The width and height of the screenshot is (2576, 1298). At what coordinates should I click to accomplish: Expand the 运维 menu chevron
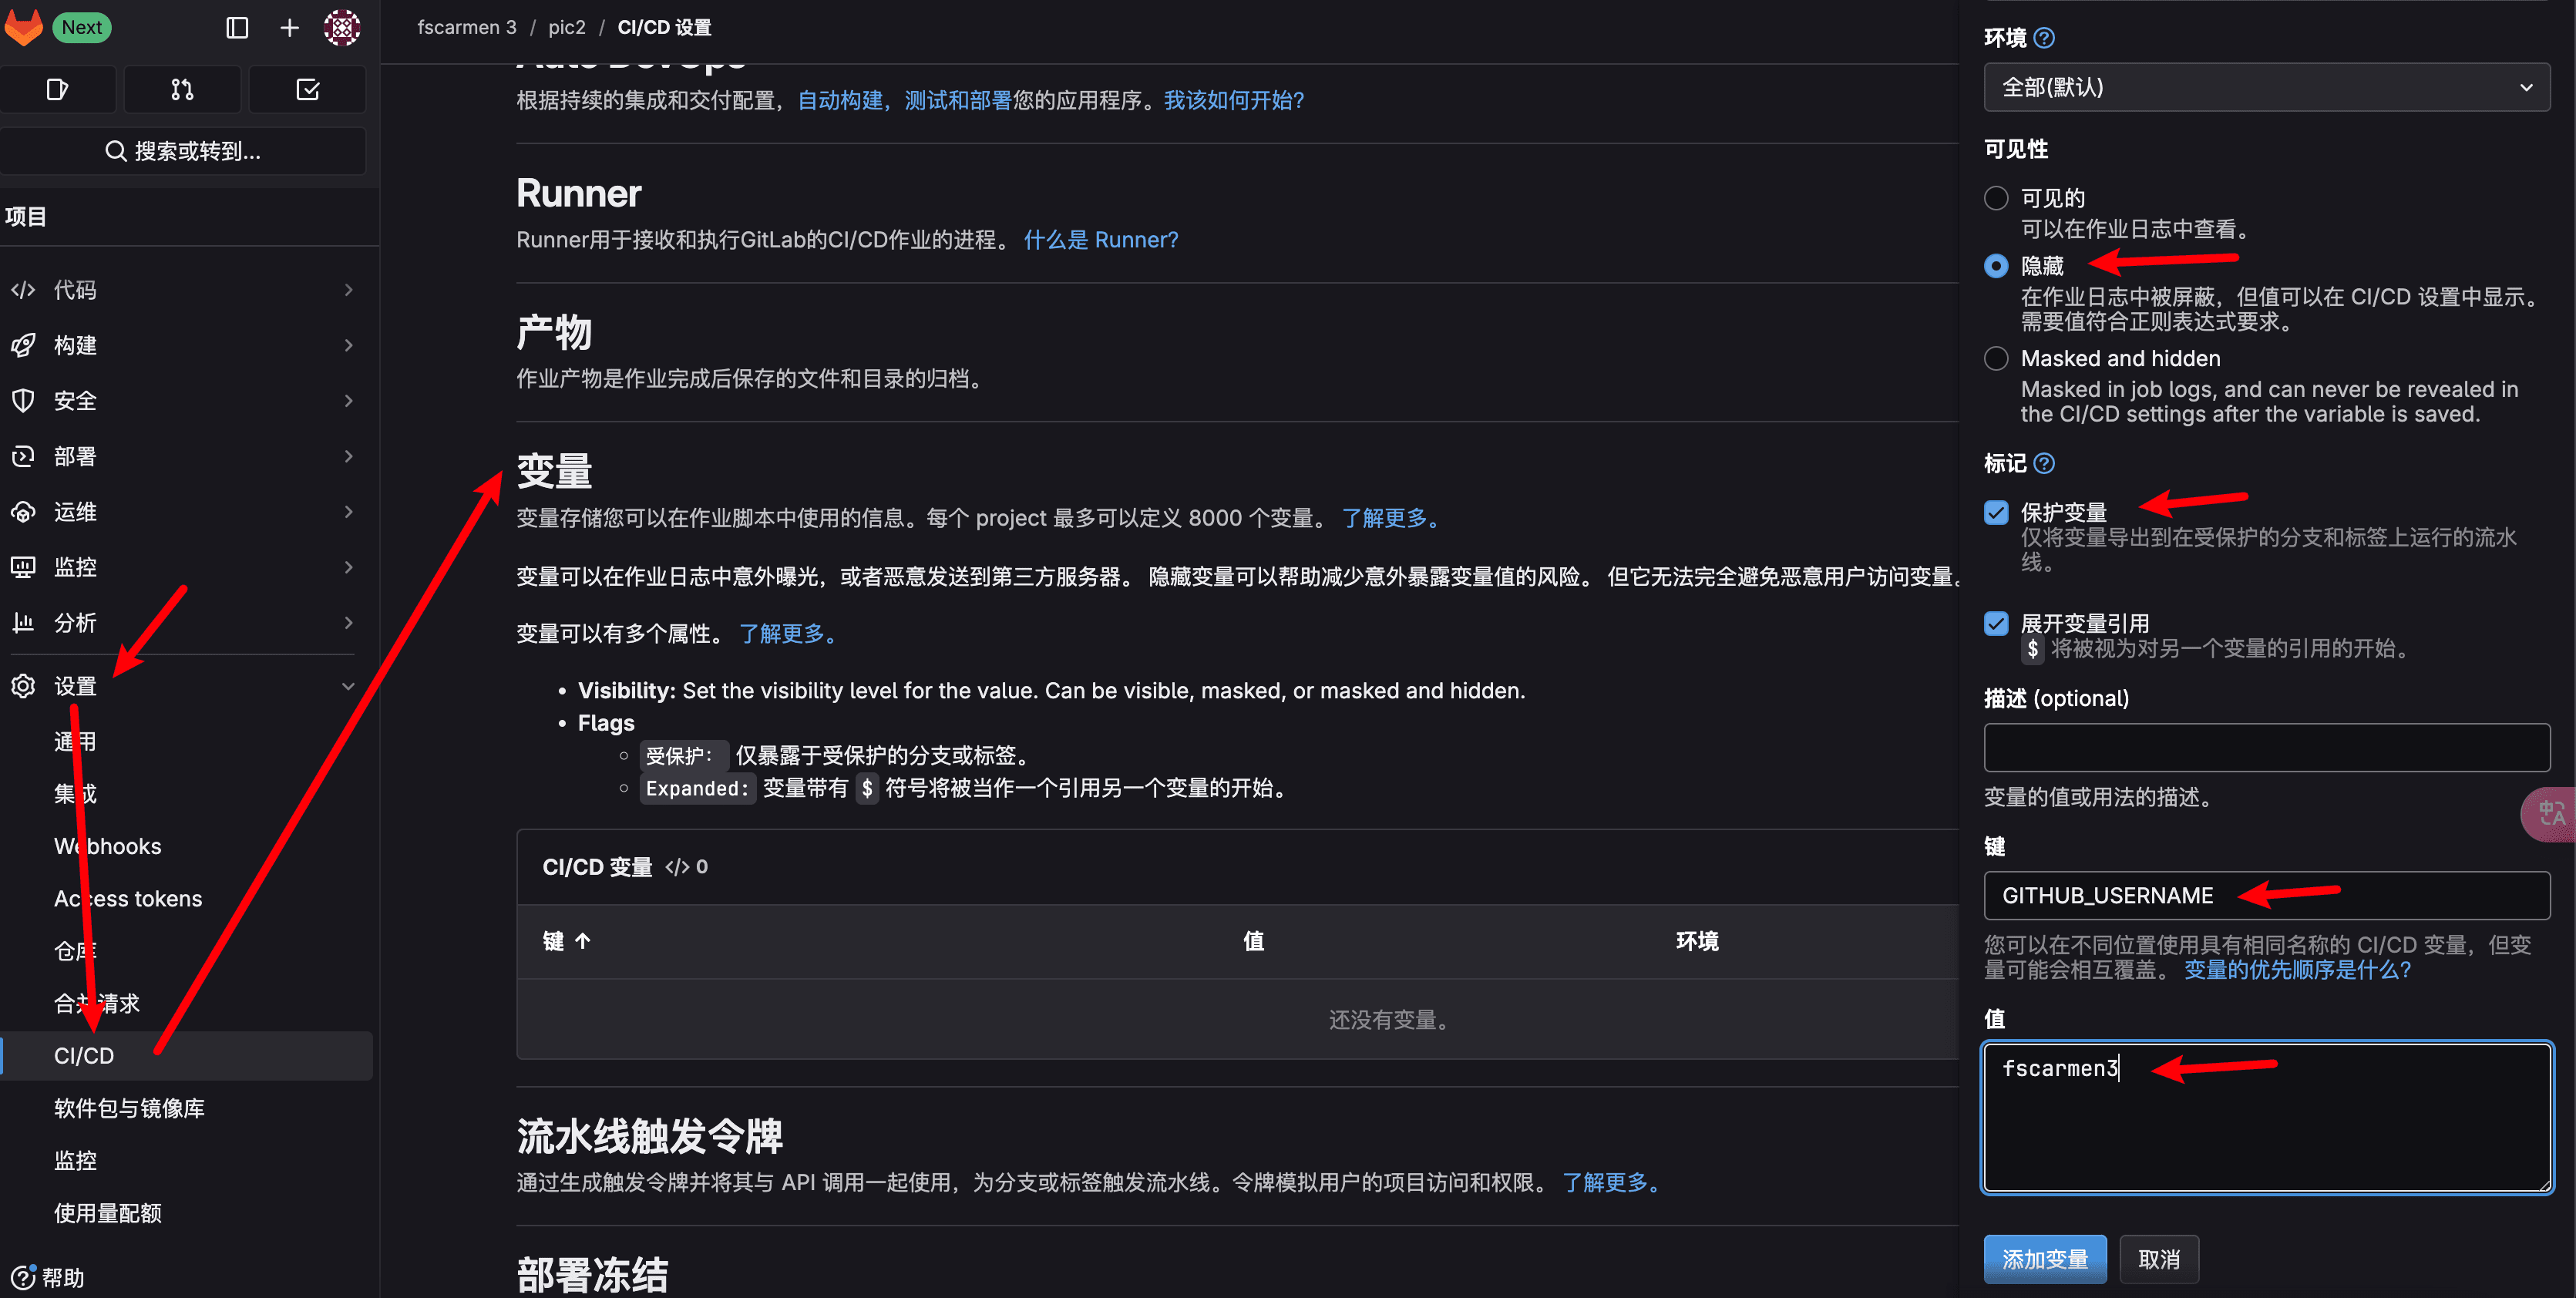(348, 512)
